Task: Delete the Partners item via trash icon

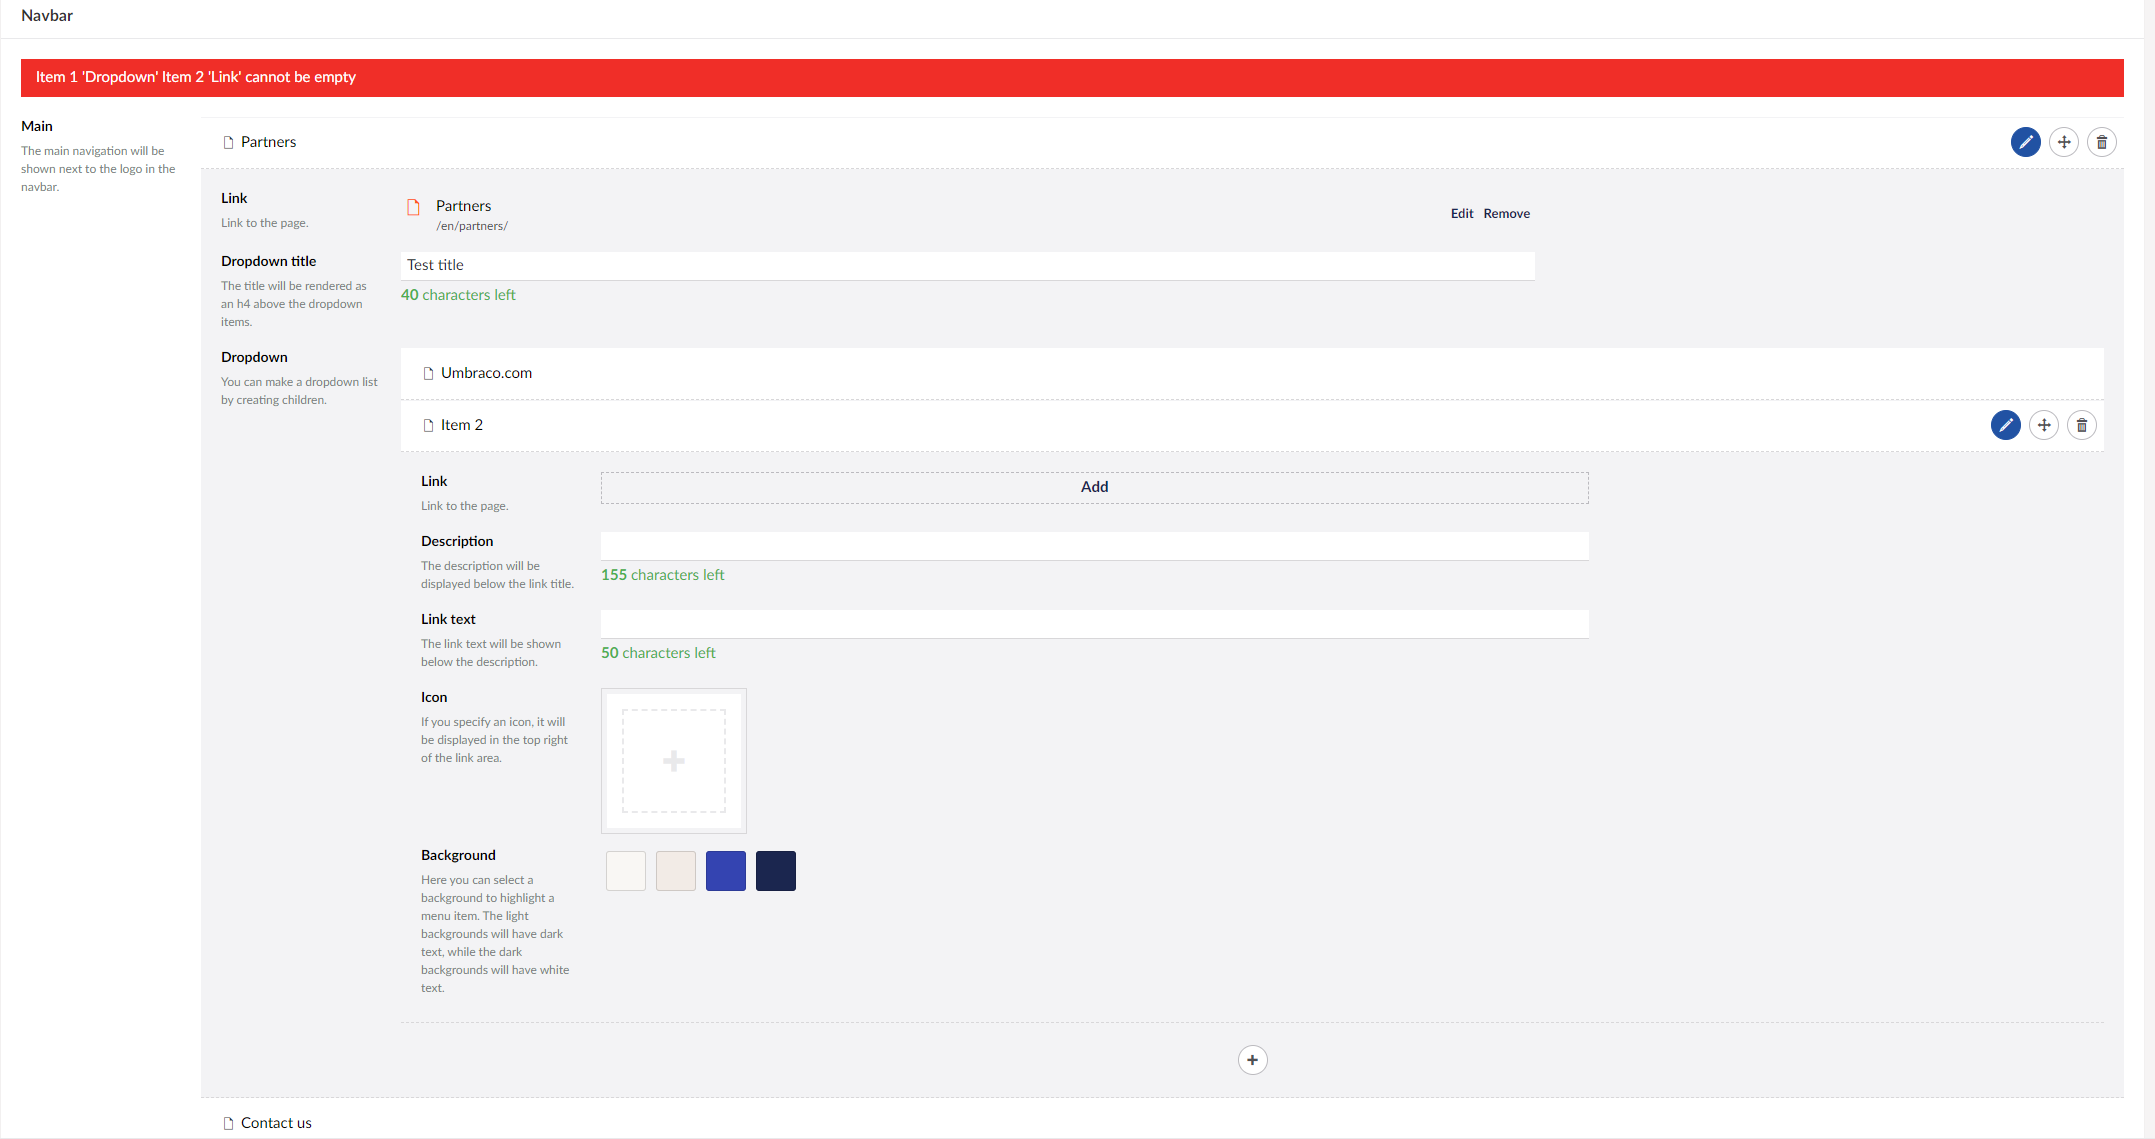Action: click(2101, 142)
